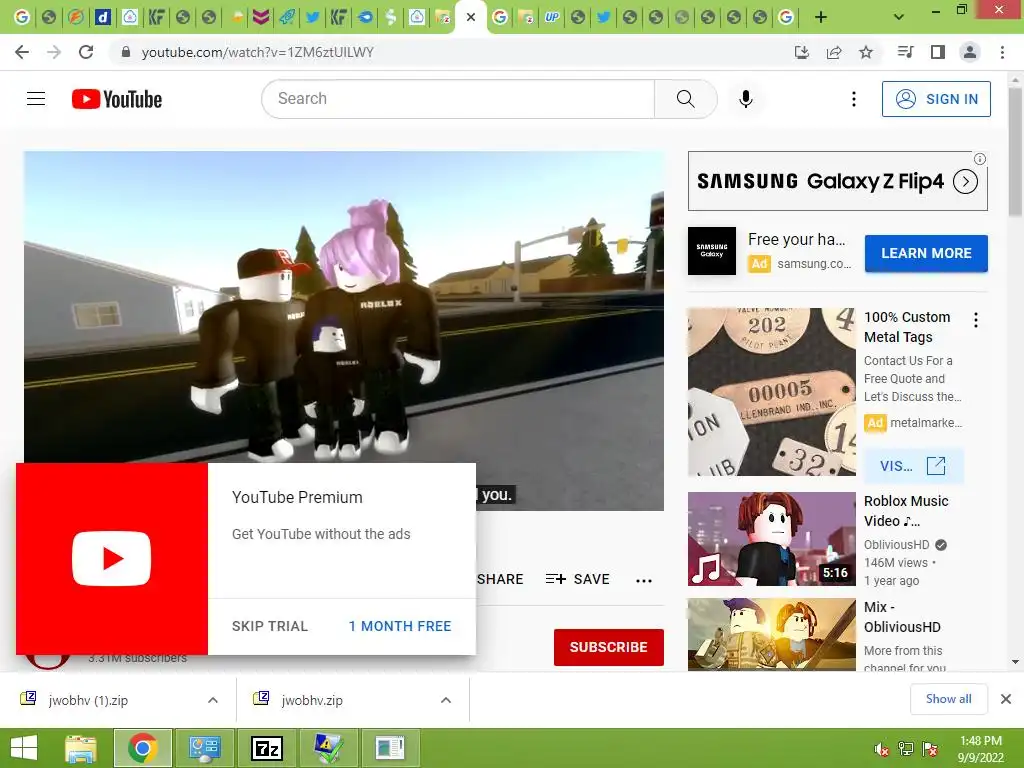This screenshot has height=768, width=1024.
Task: Click the network tray icon
Action: tap(906, 749)
